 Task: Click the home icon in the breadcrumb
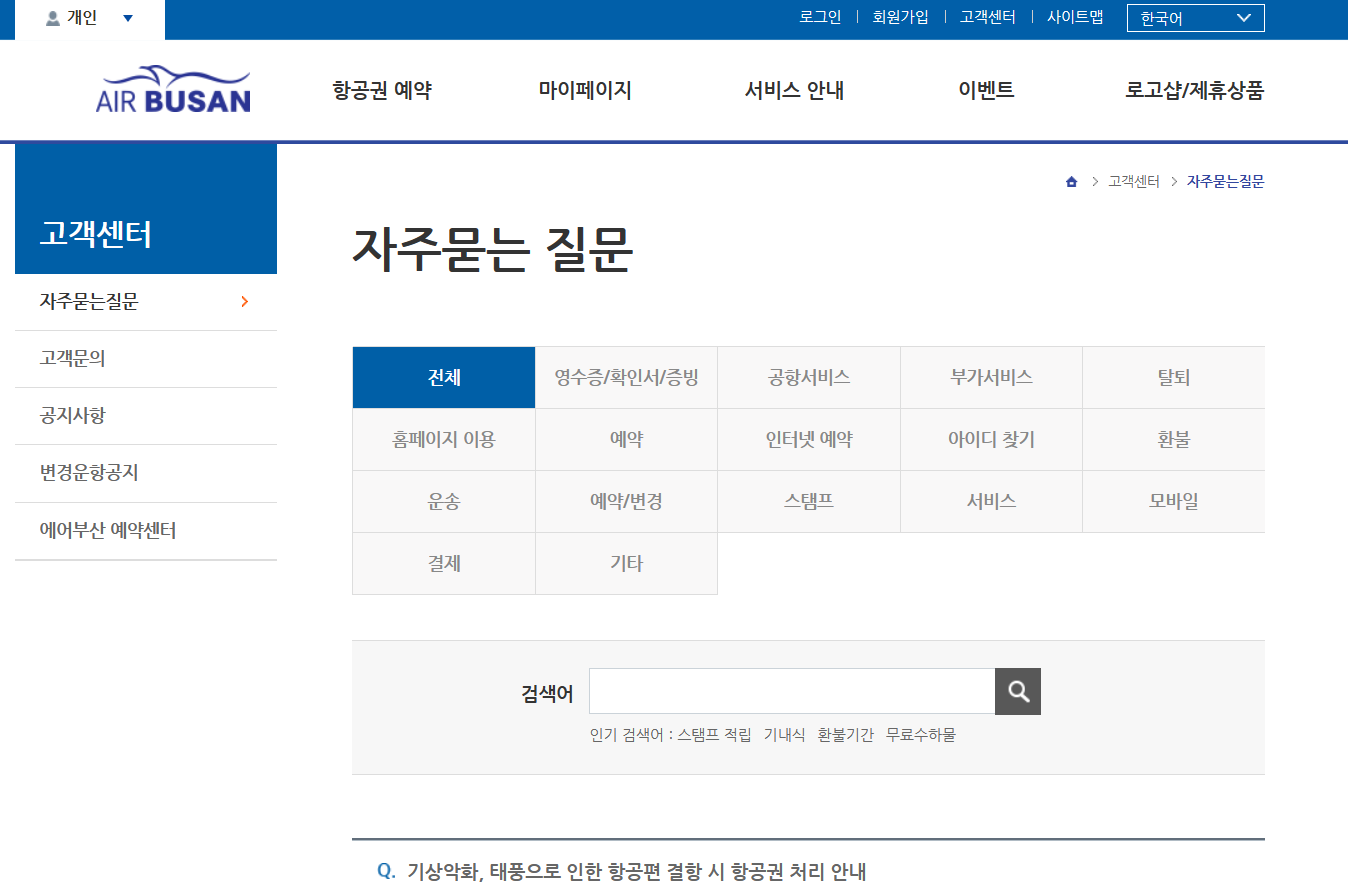click(x=1071, y=181)
